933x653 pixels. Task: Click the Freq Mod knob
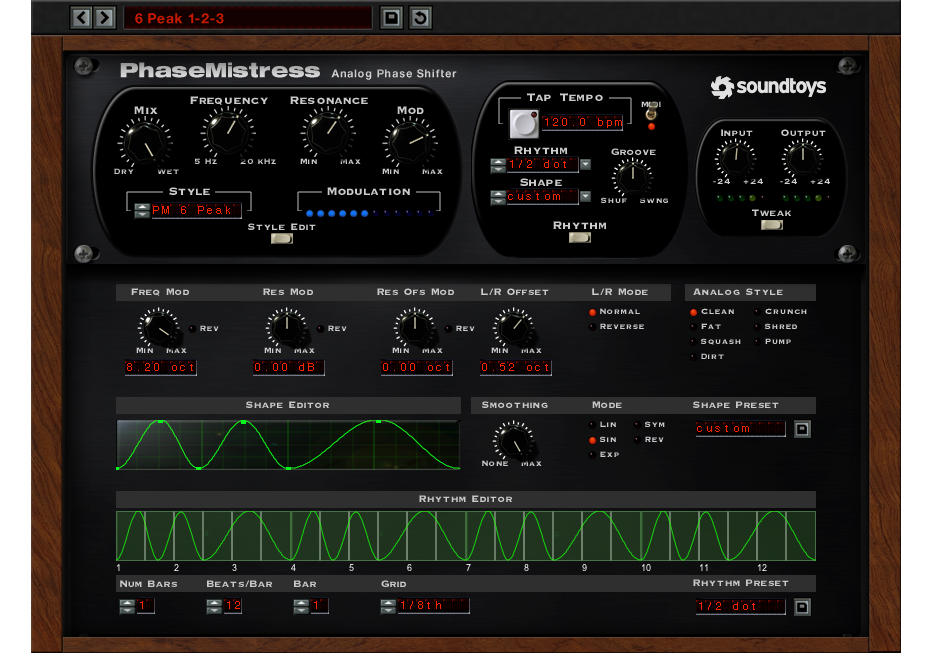coord(159,327)
